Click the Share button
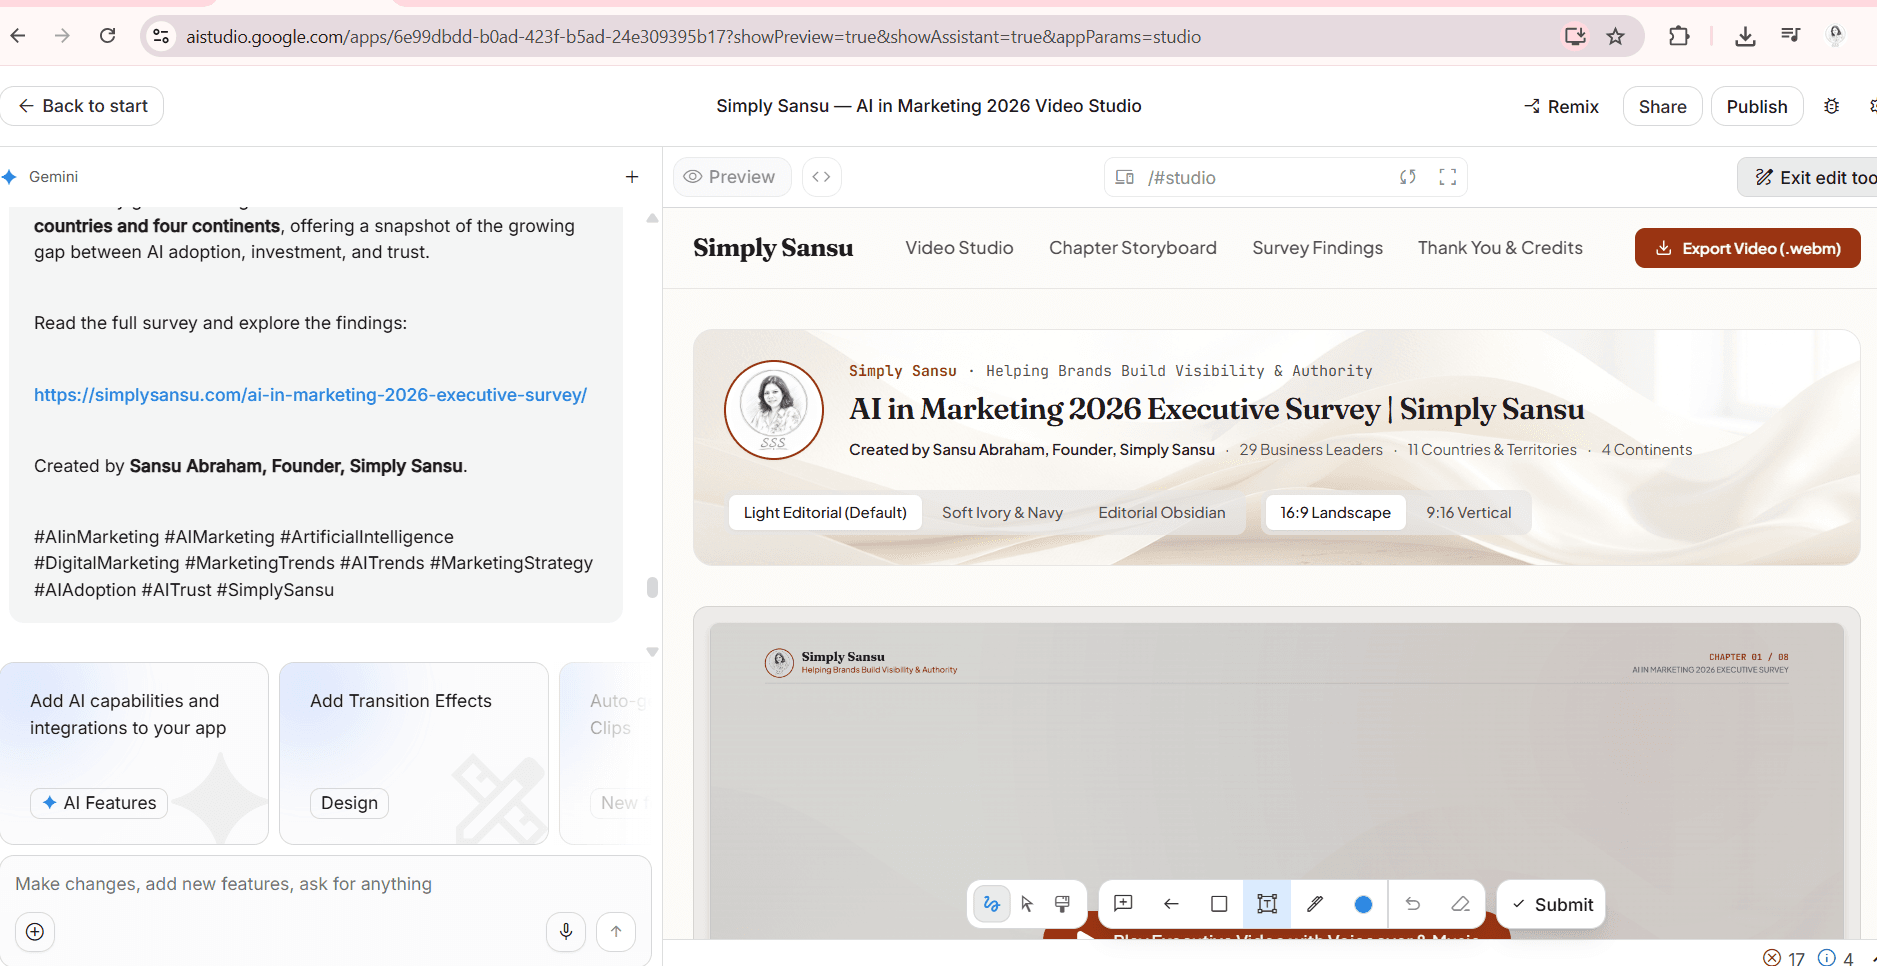This screenshot has height=966, width=1877. coord(1662,106)
